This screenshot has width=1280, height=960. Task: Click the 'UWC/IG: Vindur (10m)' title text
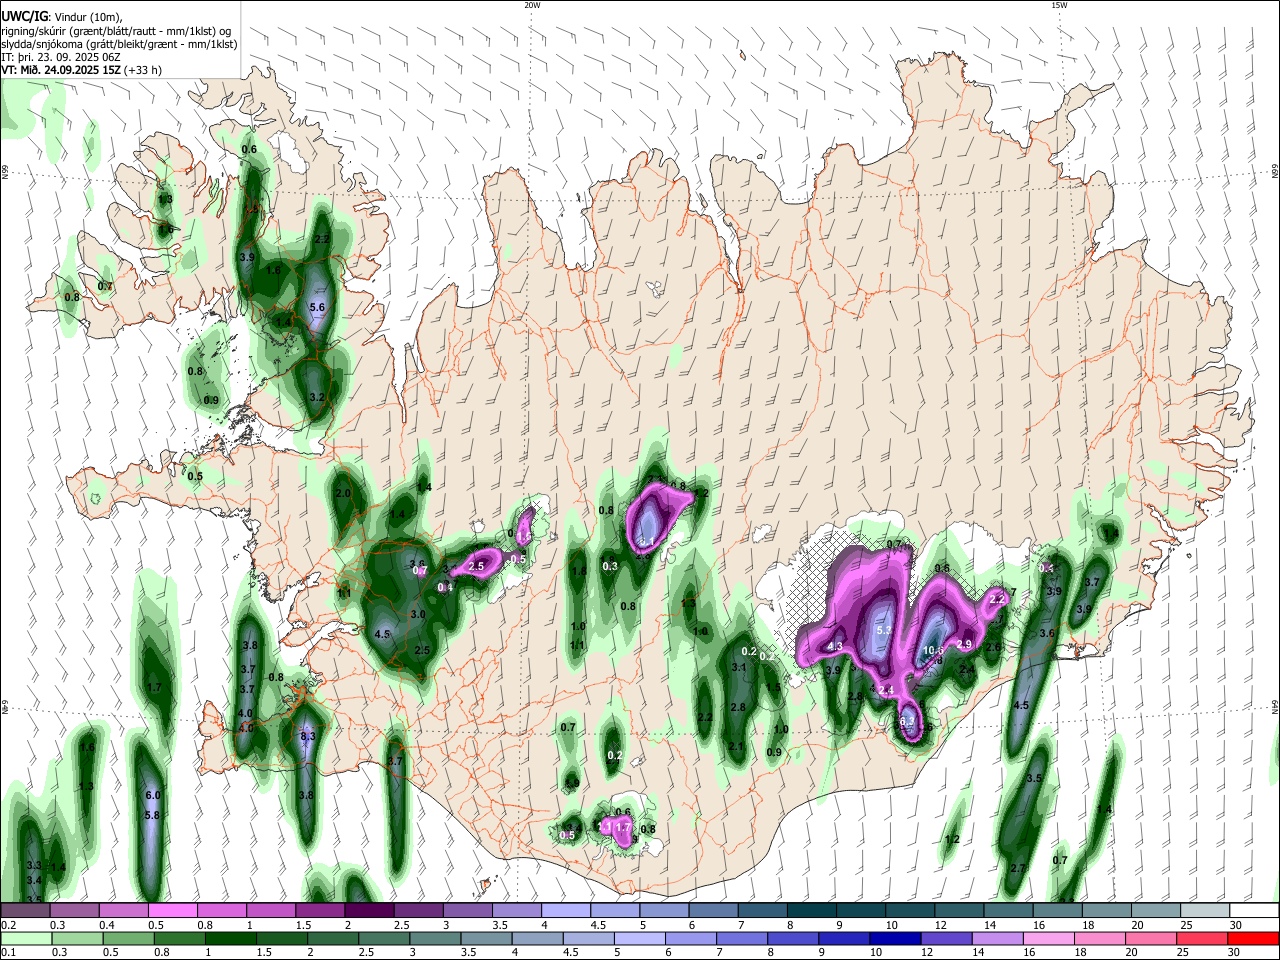click(x=61, y=17)
